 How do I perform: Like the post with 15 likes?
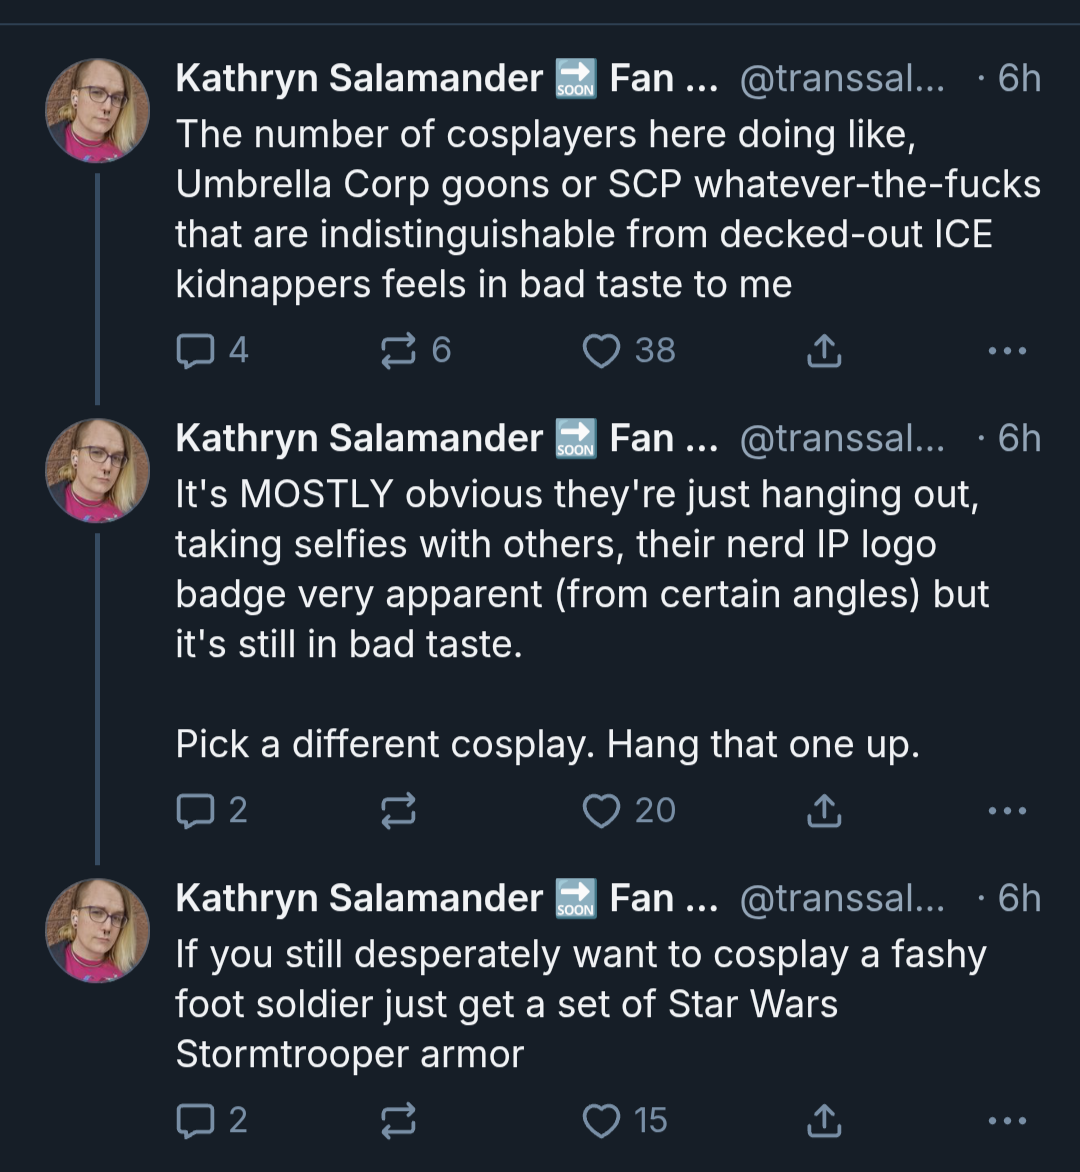click(x=625, y=1120)
